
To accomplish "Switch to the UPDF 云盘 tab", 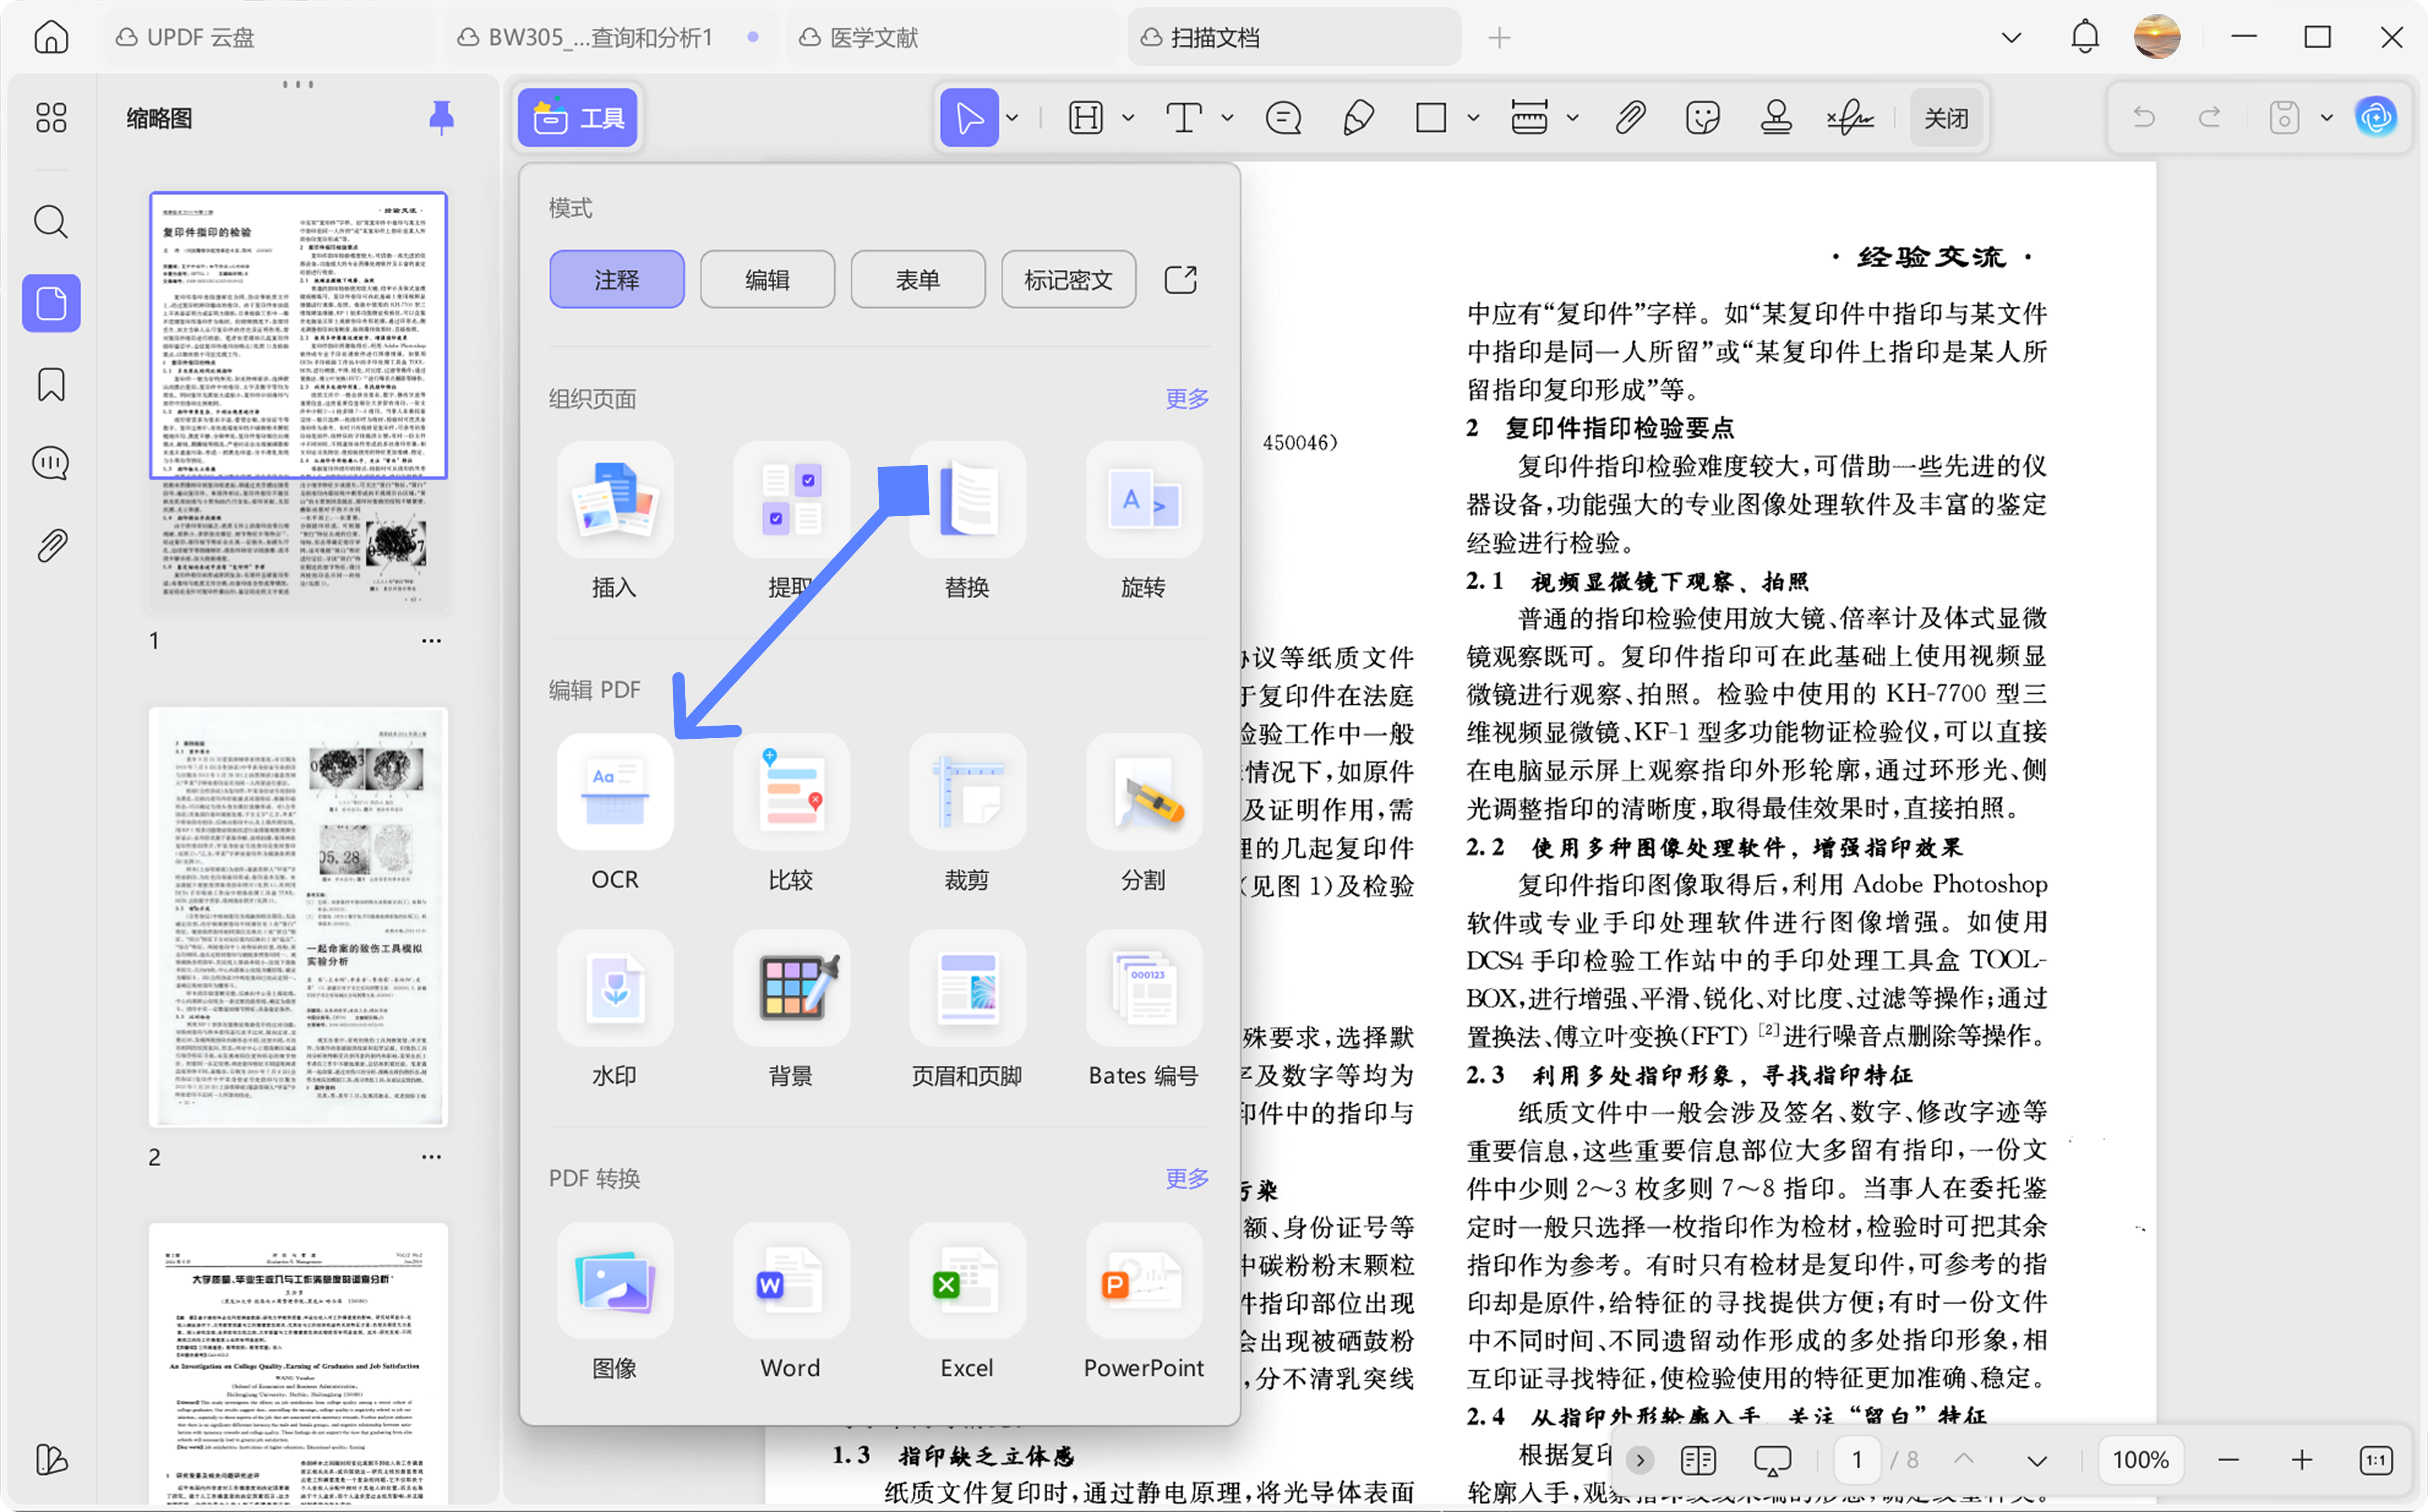I will pos(200,38).
